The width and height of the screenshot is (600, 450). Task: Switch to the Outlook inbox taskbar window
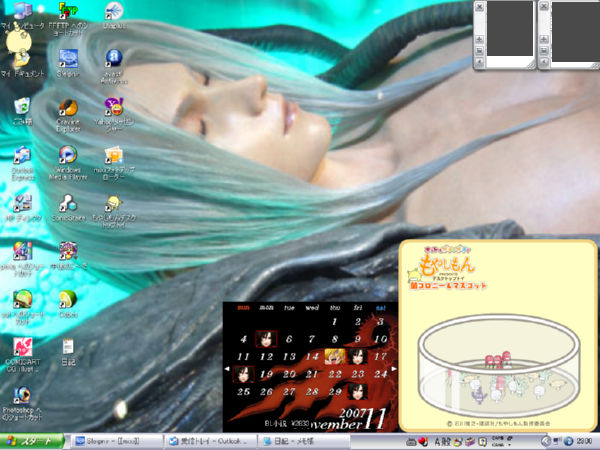(x=210, y=441)
